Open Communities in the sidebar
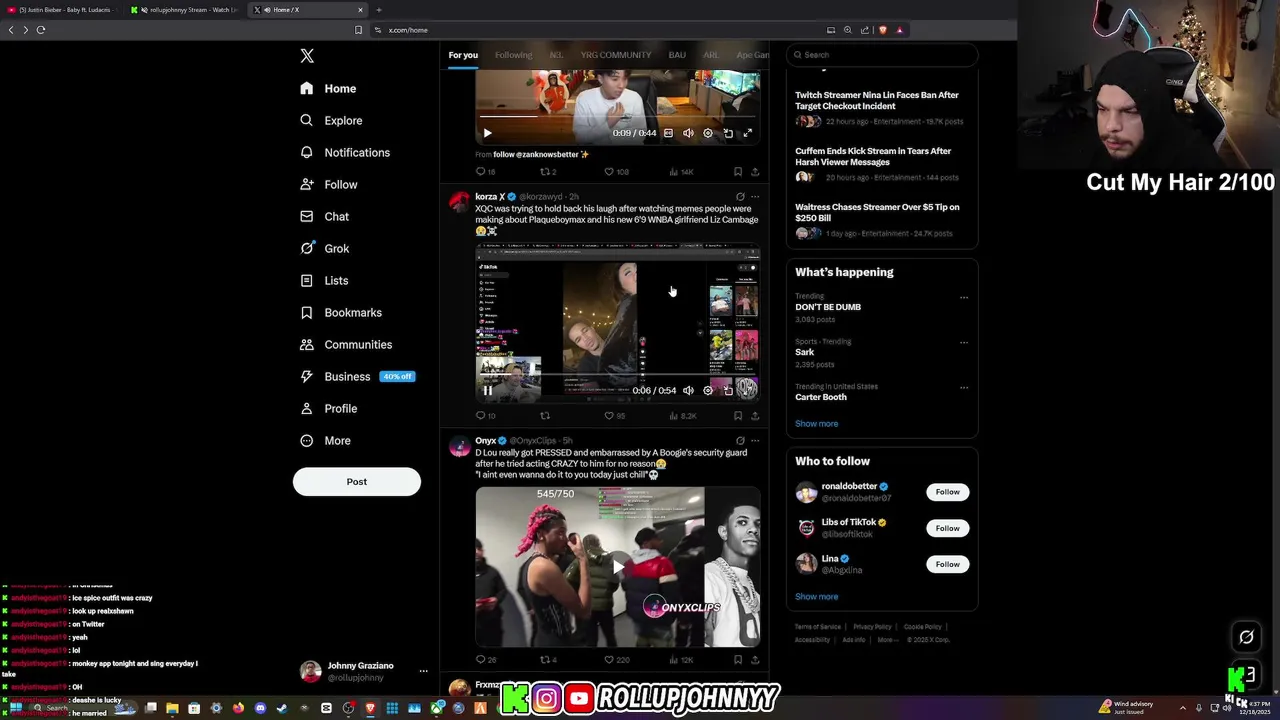The image size is (1280, 720). (346, 344)
